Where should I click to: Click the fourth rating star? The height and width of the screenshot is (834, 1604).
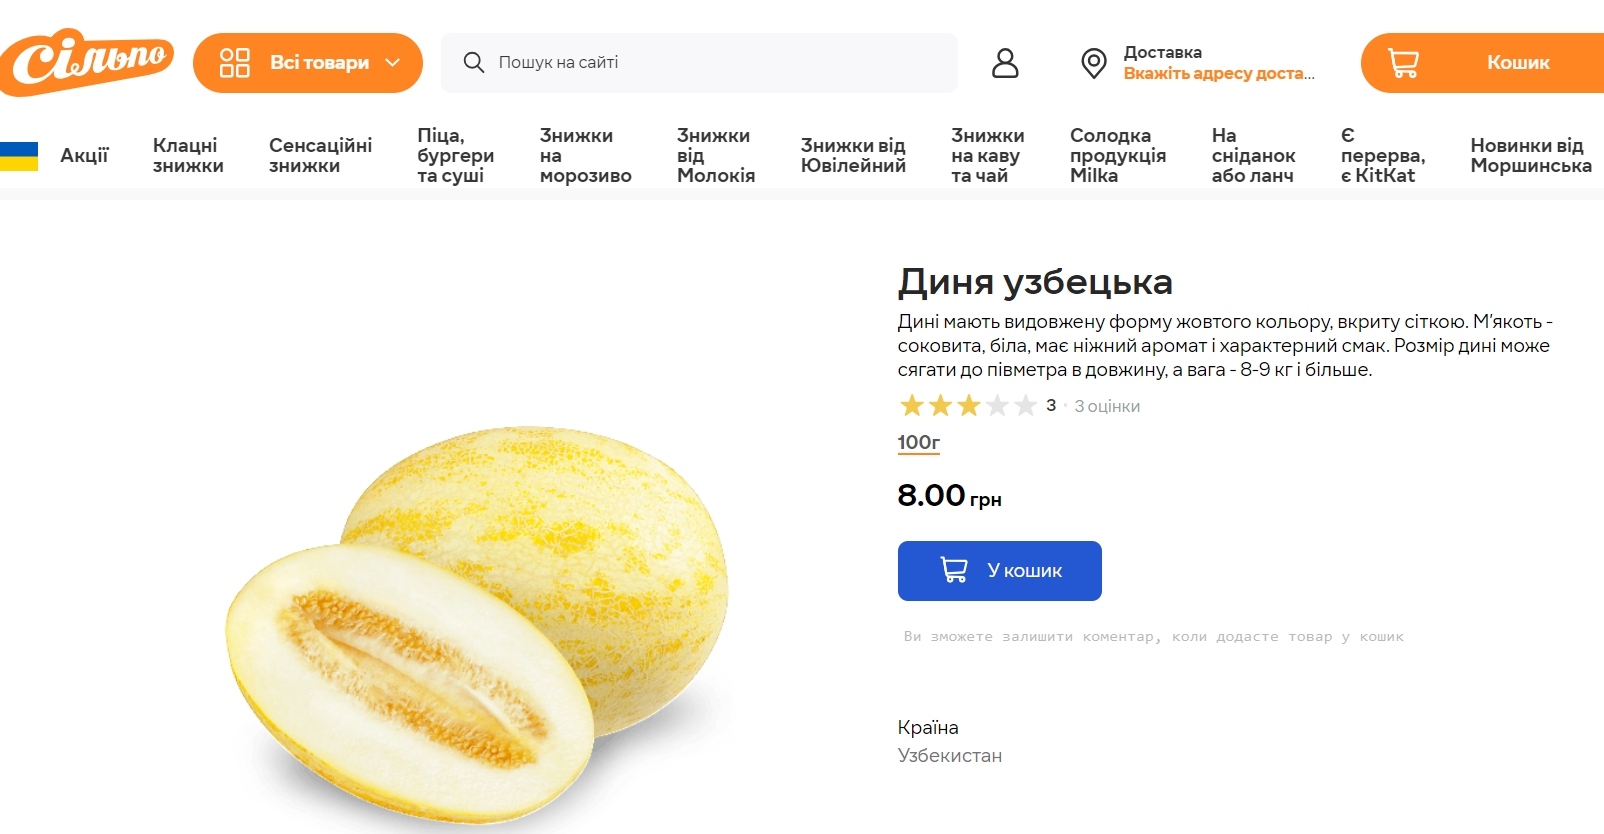(x=997, y=405)
